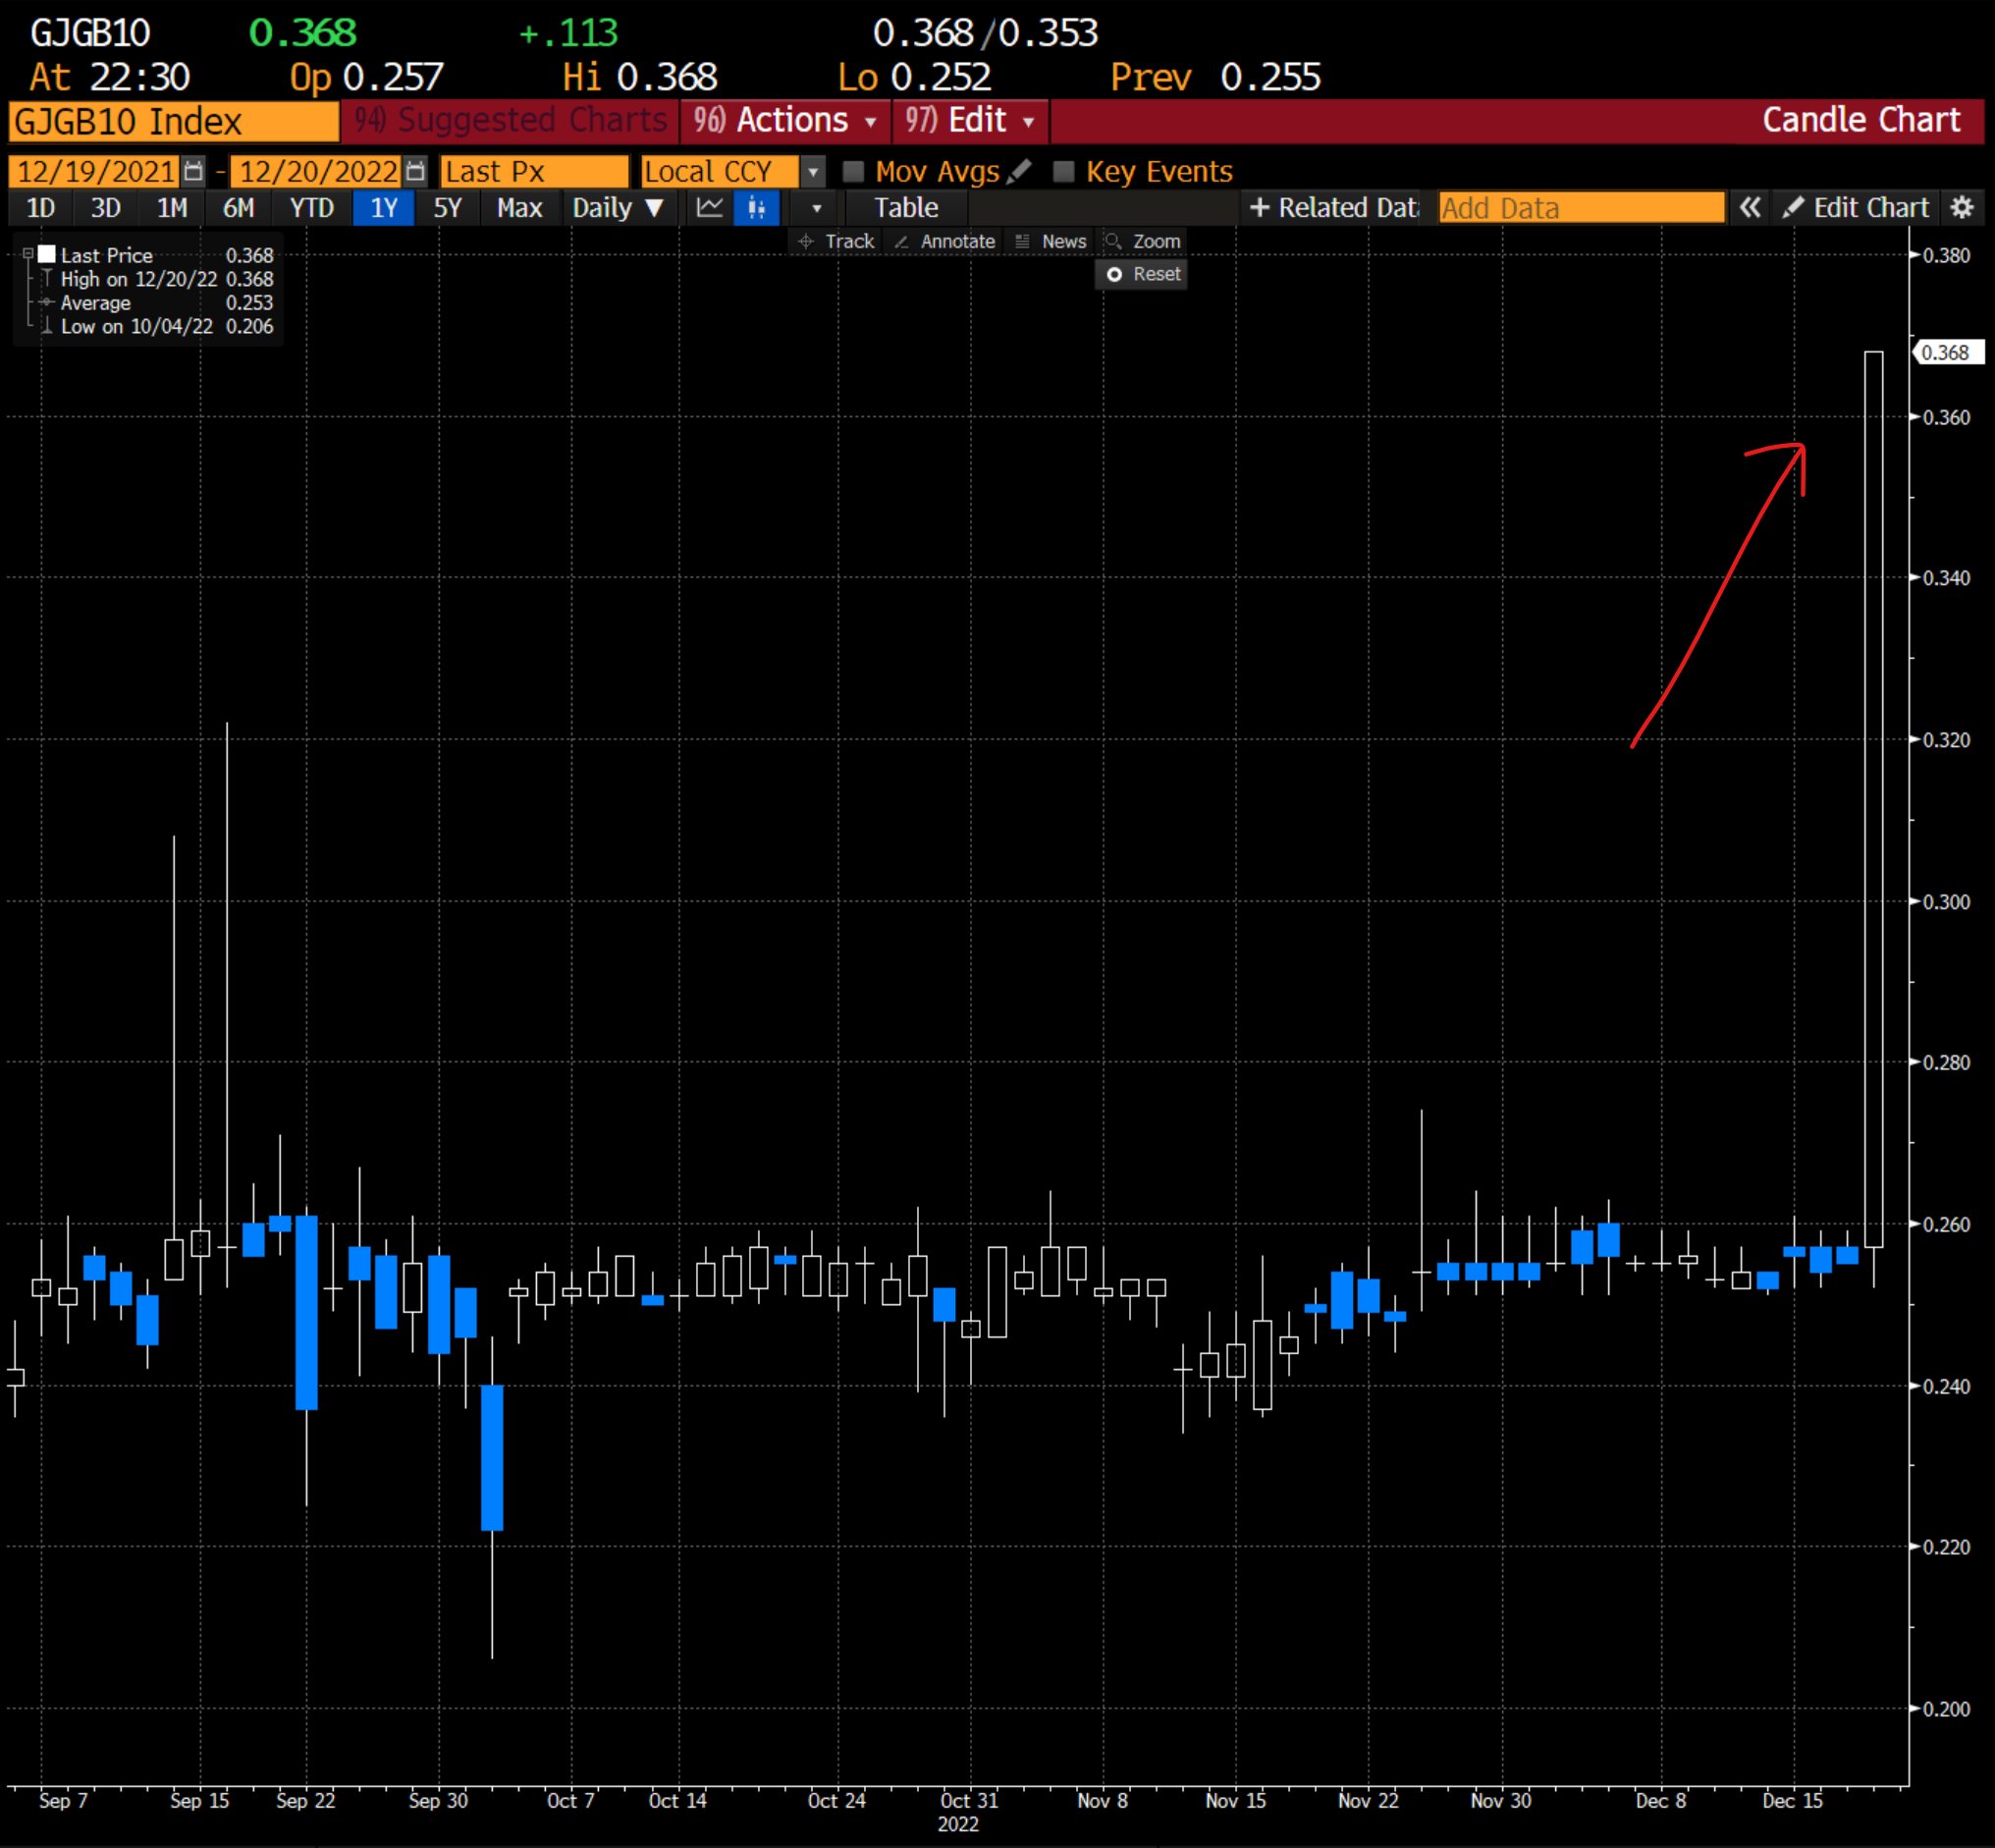
Task: Open the Table view
Action: coord(905,208)
